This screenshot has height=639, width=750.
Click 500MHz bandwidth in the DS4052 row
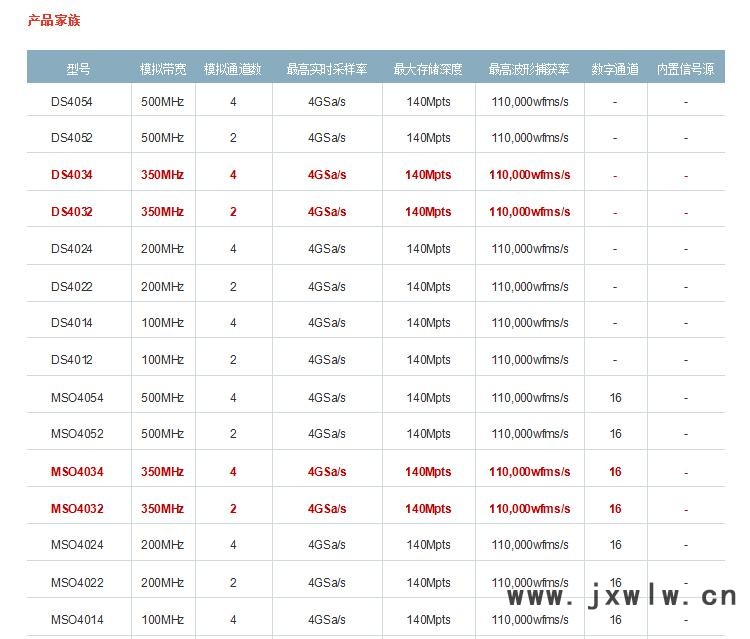[163, 138]
